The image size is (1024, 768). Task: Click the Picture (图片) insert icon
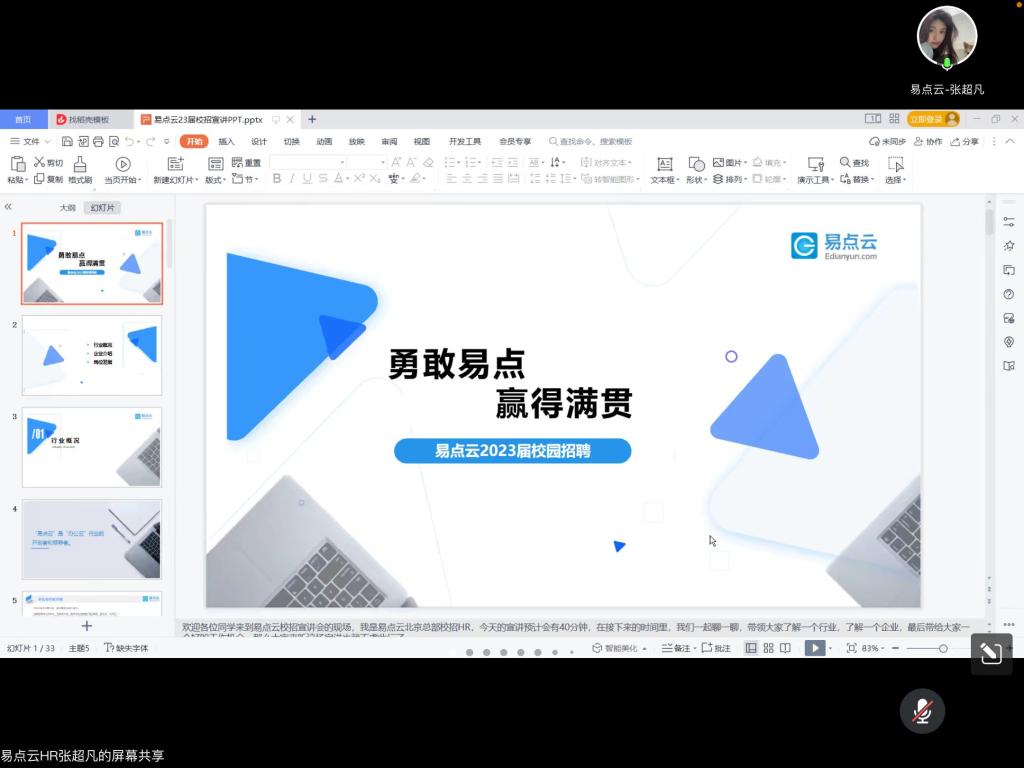click(718, 162)
